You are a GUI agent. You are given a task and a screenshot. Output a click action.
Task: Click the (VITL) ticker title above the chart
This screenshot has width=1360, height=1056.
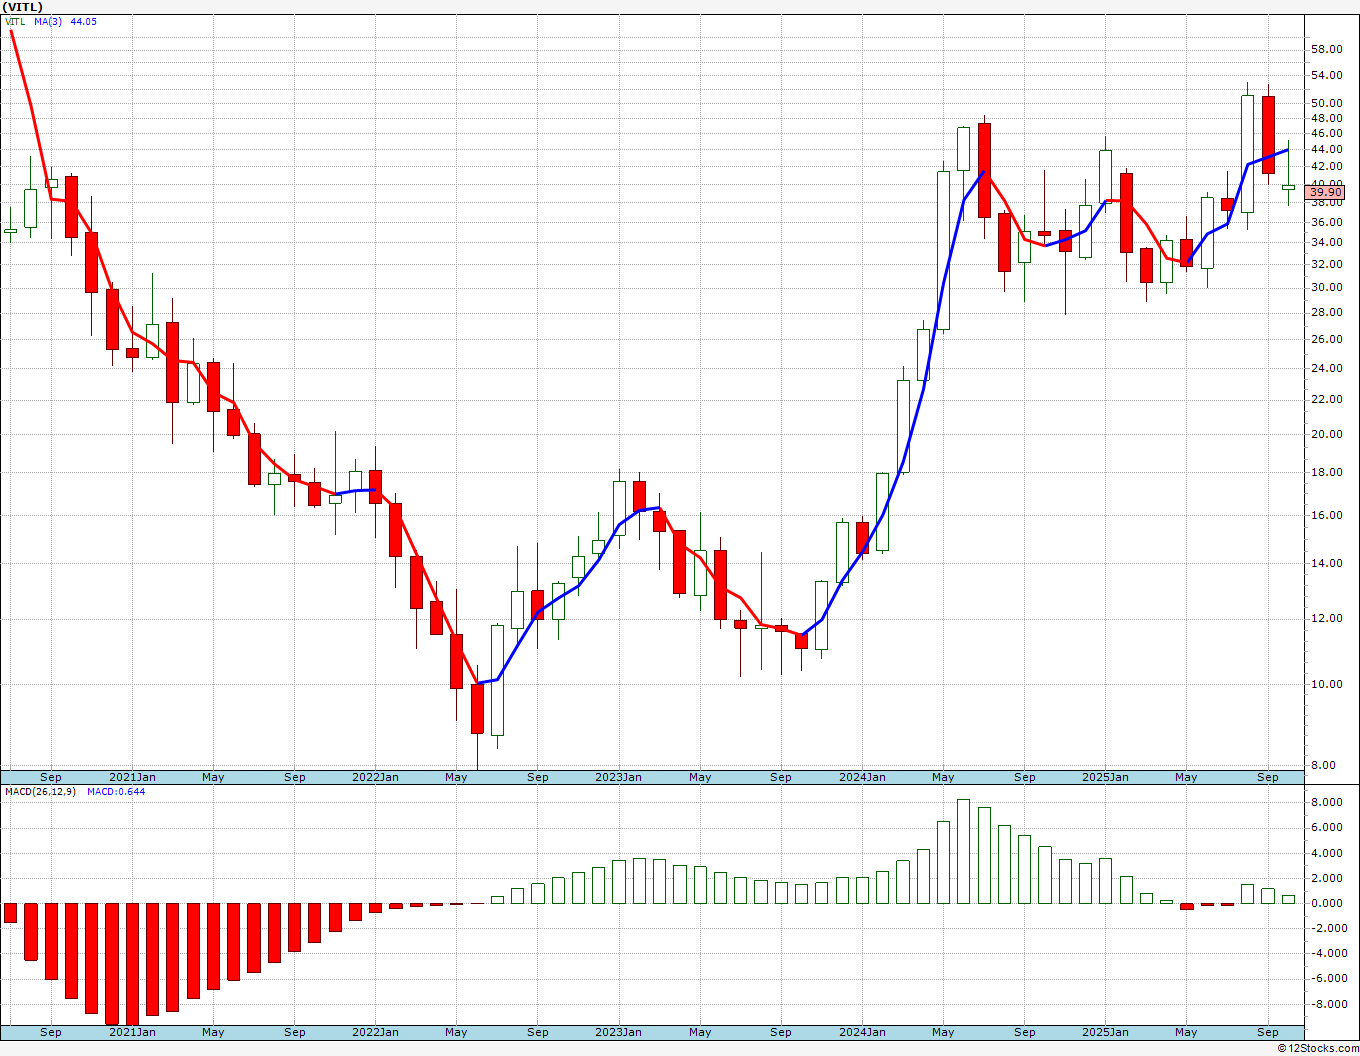[x=23, y=7]
